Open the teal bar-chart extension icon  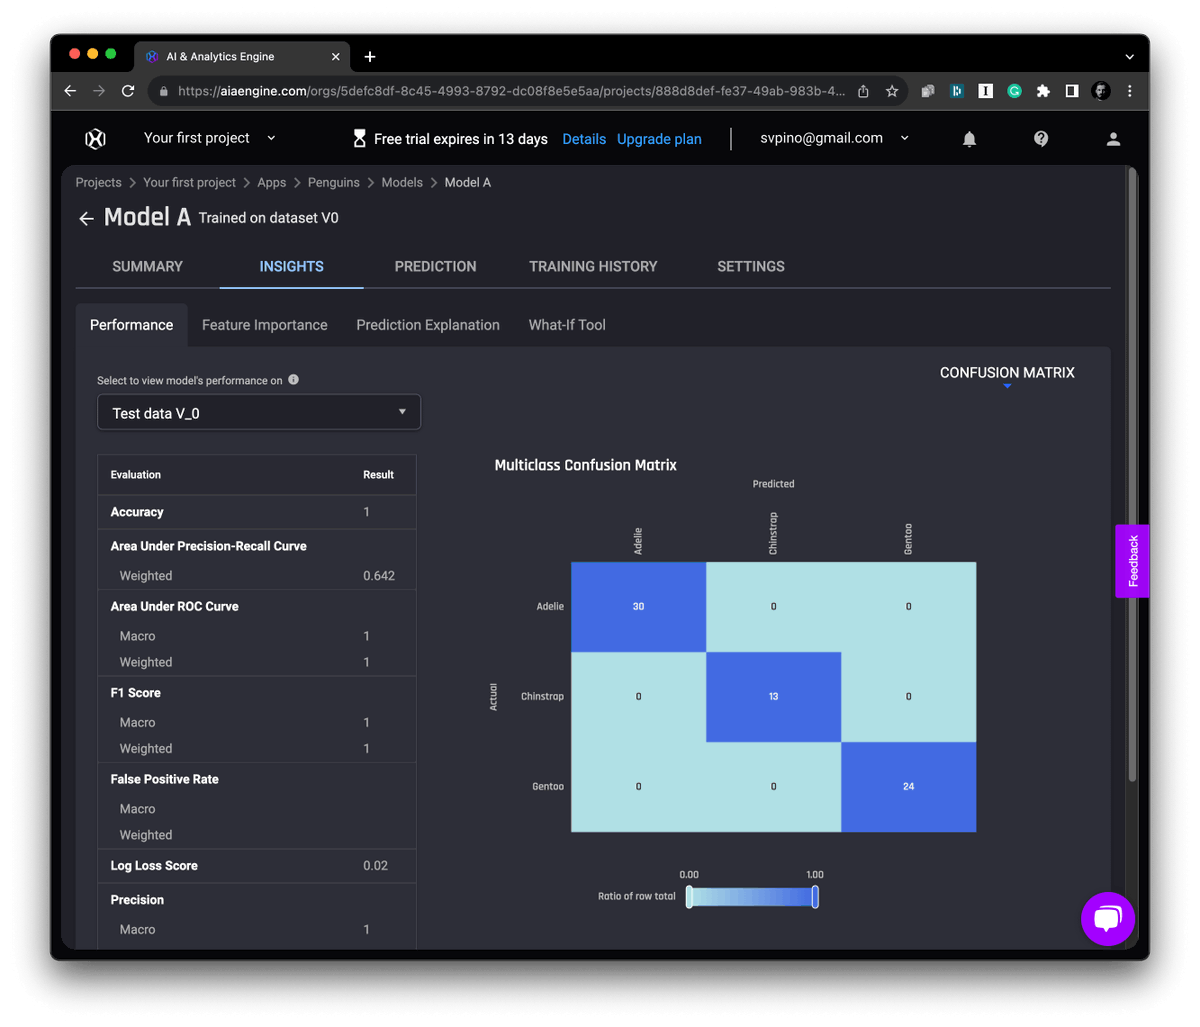(x=956, y=91)
